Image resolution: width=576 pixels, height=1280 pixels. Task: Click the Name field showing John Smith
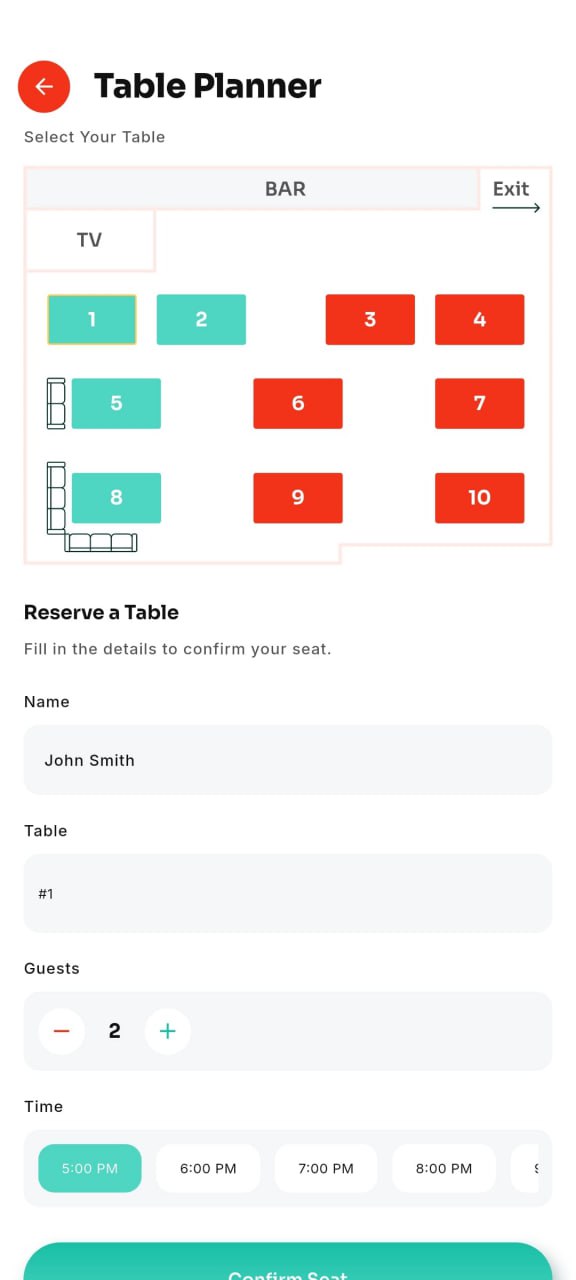(x=287, y=760)
